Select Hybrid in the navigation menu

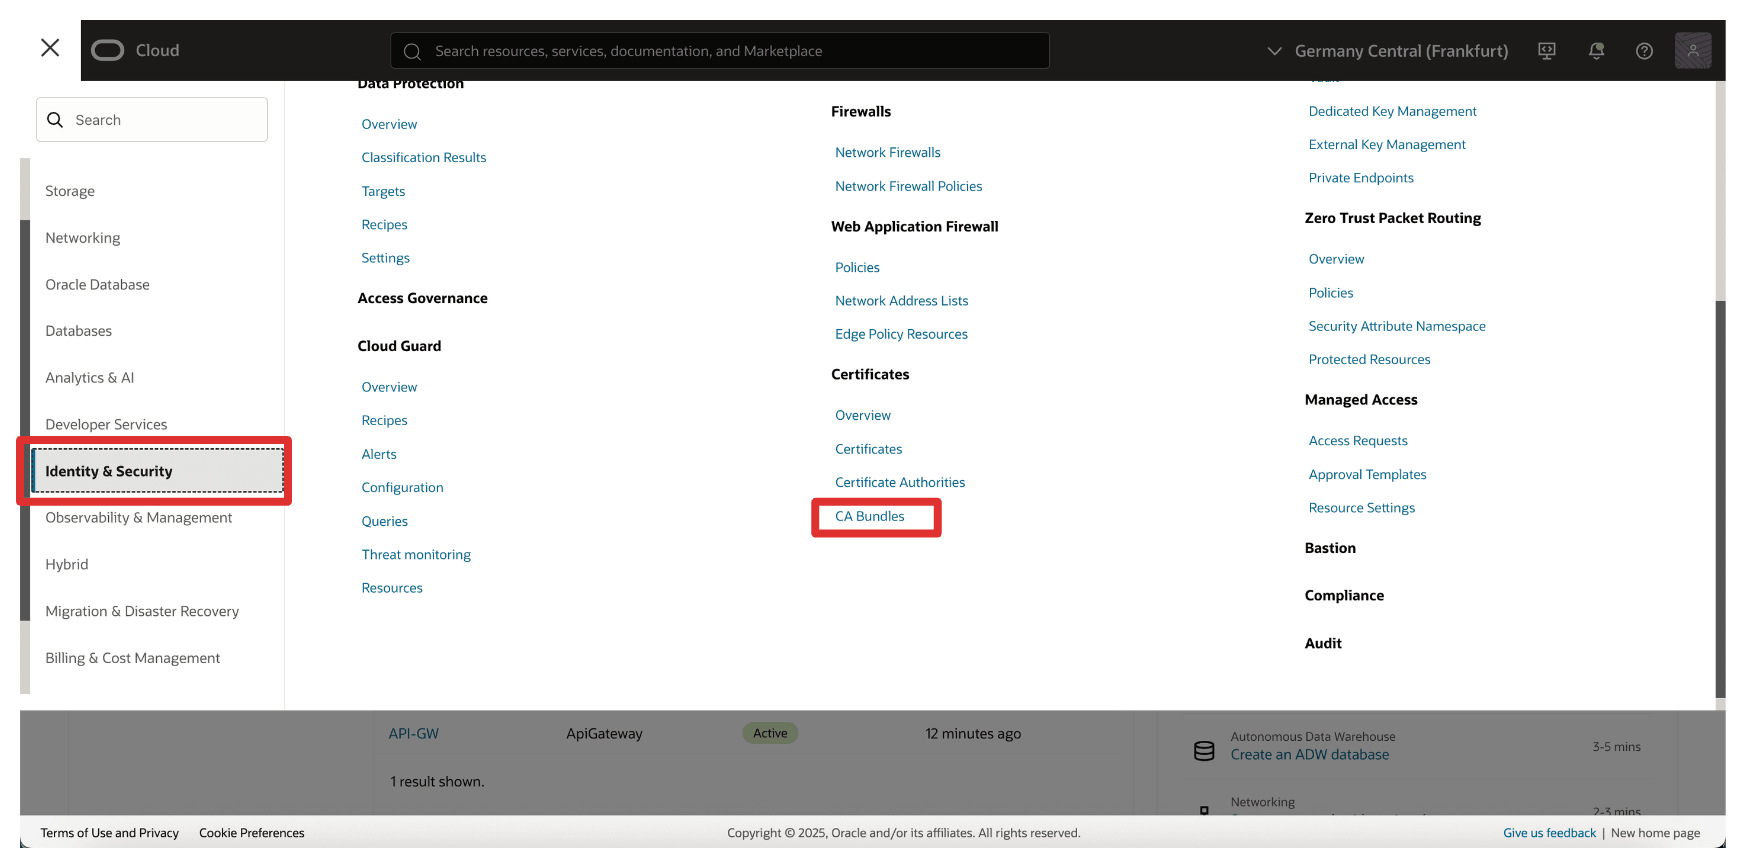pos(67,565)
